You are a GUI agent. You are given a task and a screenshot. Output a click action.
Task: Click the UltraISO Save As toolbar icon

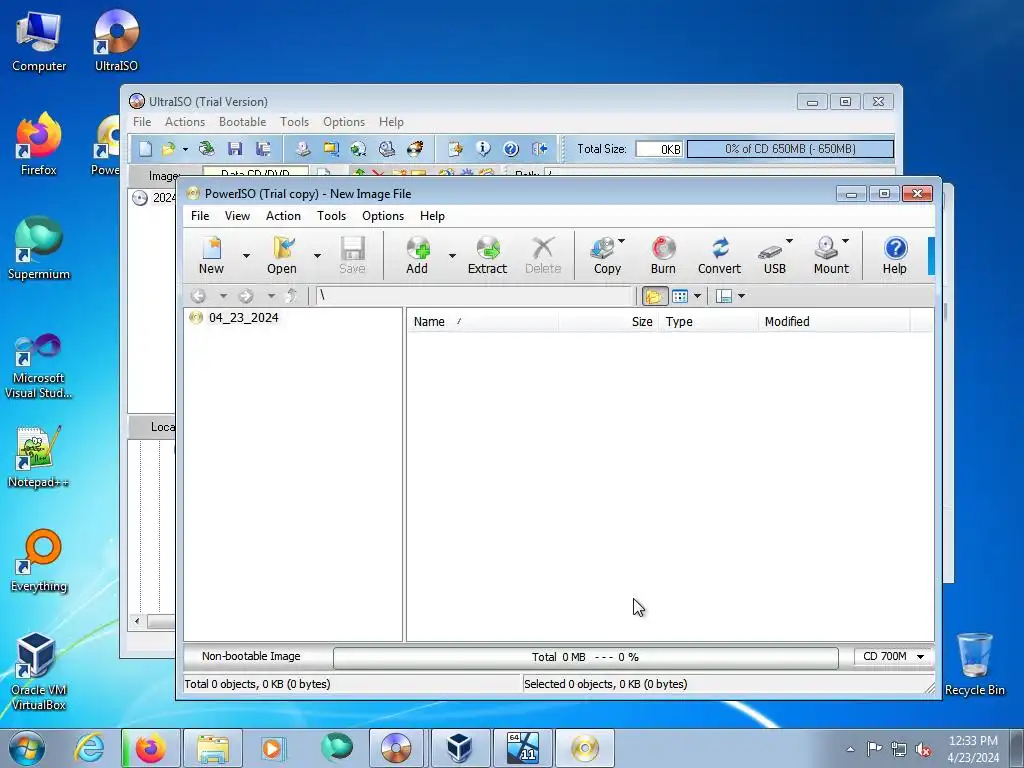[x=263, y=149]
